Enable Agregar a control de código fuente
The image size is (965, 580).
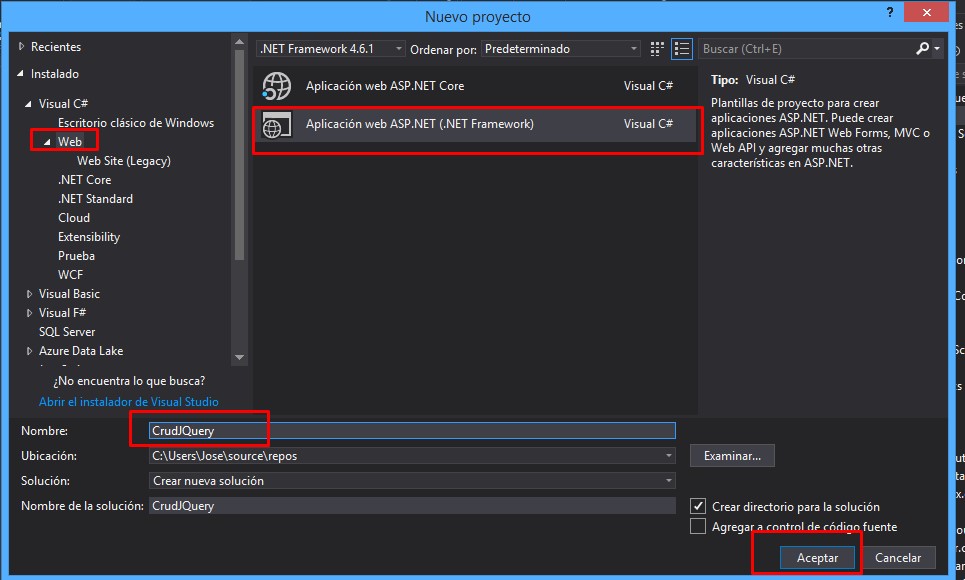pyautogui.click(x=698, y=526)
